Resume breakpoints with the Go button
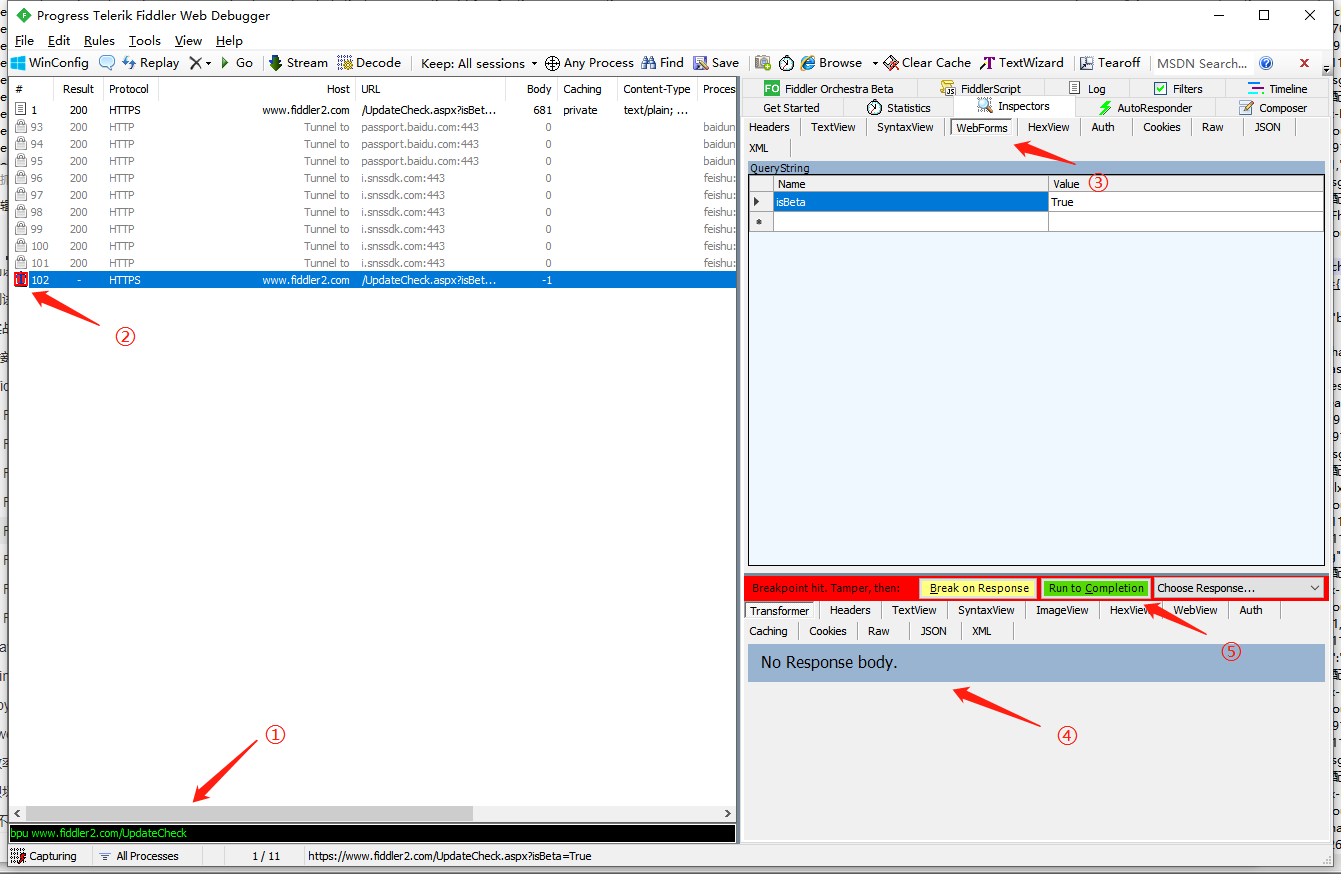The width and height of the screenshot is (1341, 874). [236, 62]
